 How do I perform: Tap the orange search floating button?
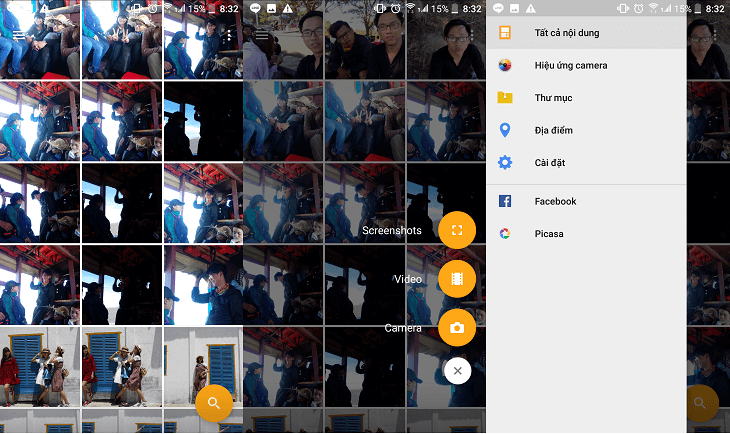(214, 403)
